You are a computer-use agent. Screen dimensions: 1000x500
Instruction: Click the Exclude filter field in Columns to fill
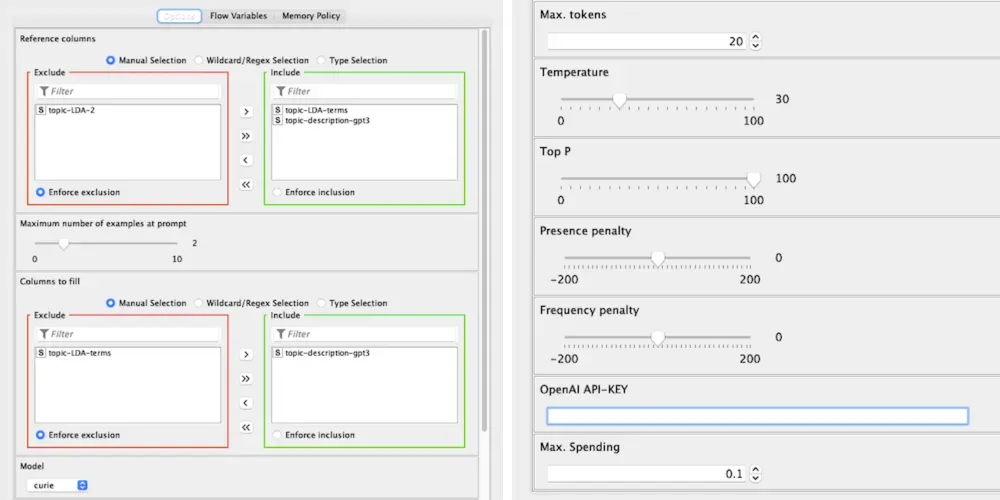pos(128,334)
